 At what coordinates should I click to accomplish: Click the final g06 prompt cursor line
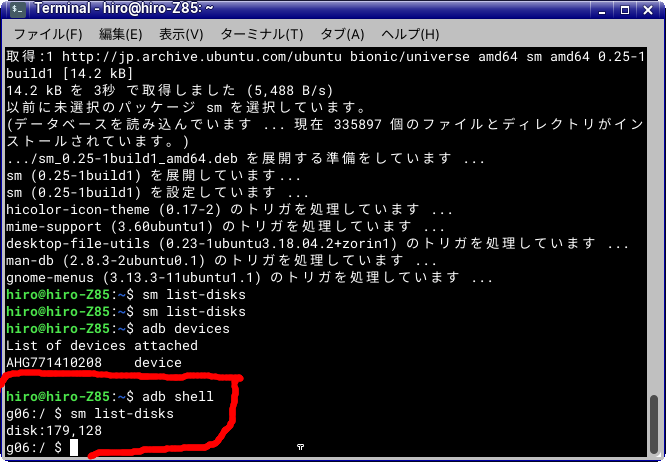[x=42, y=447]
